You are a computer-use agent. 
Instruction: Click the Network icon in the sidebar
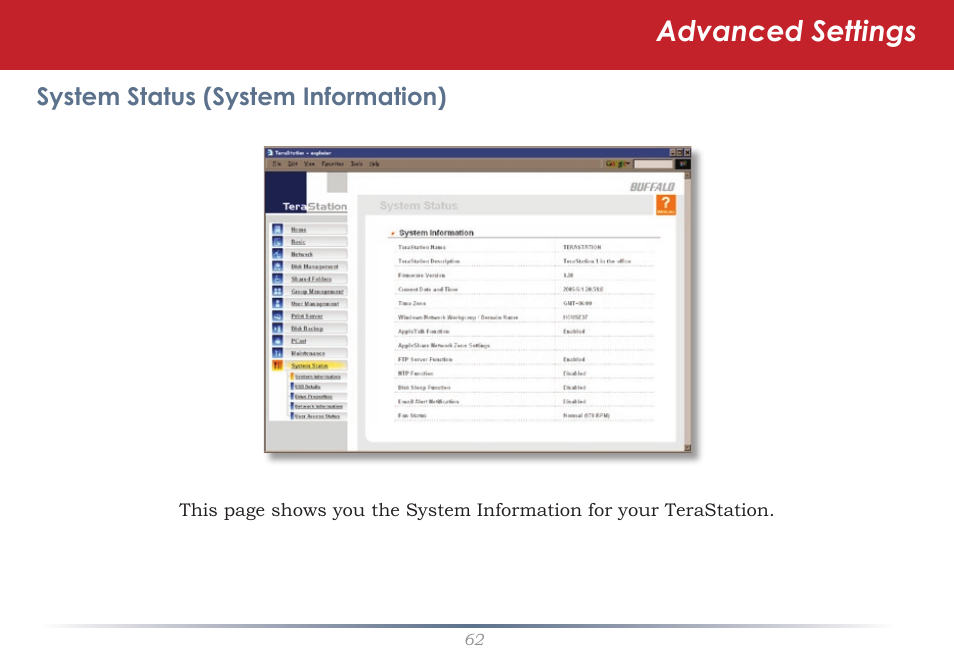(x=277, y=254)
